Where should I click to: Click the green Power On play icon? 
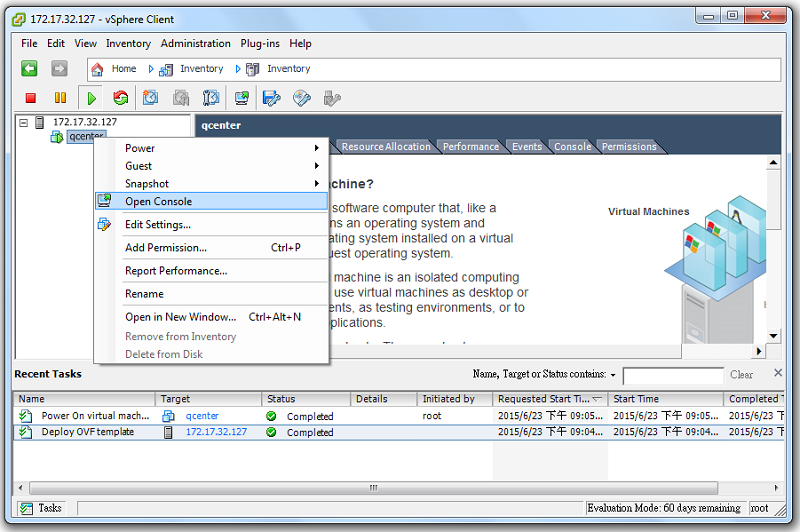click(91, 98)
